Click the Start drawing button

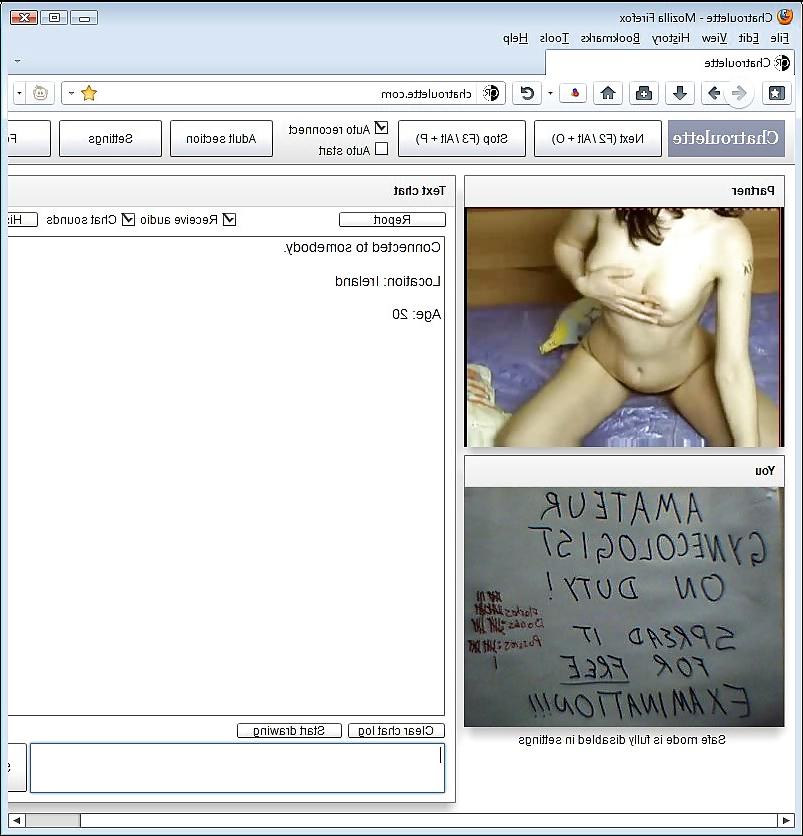[x=290, y=730]
